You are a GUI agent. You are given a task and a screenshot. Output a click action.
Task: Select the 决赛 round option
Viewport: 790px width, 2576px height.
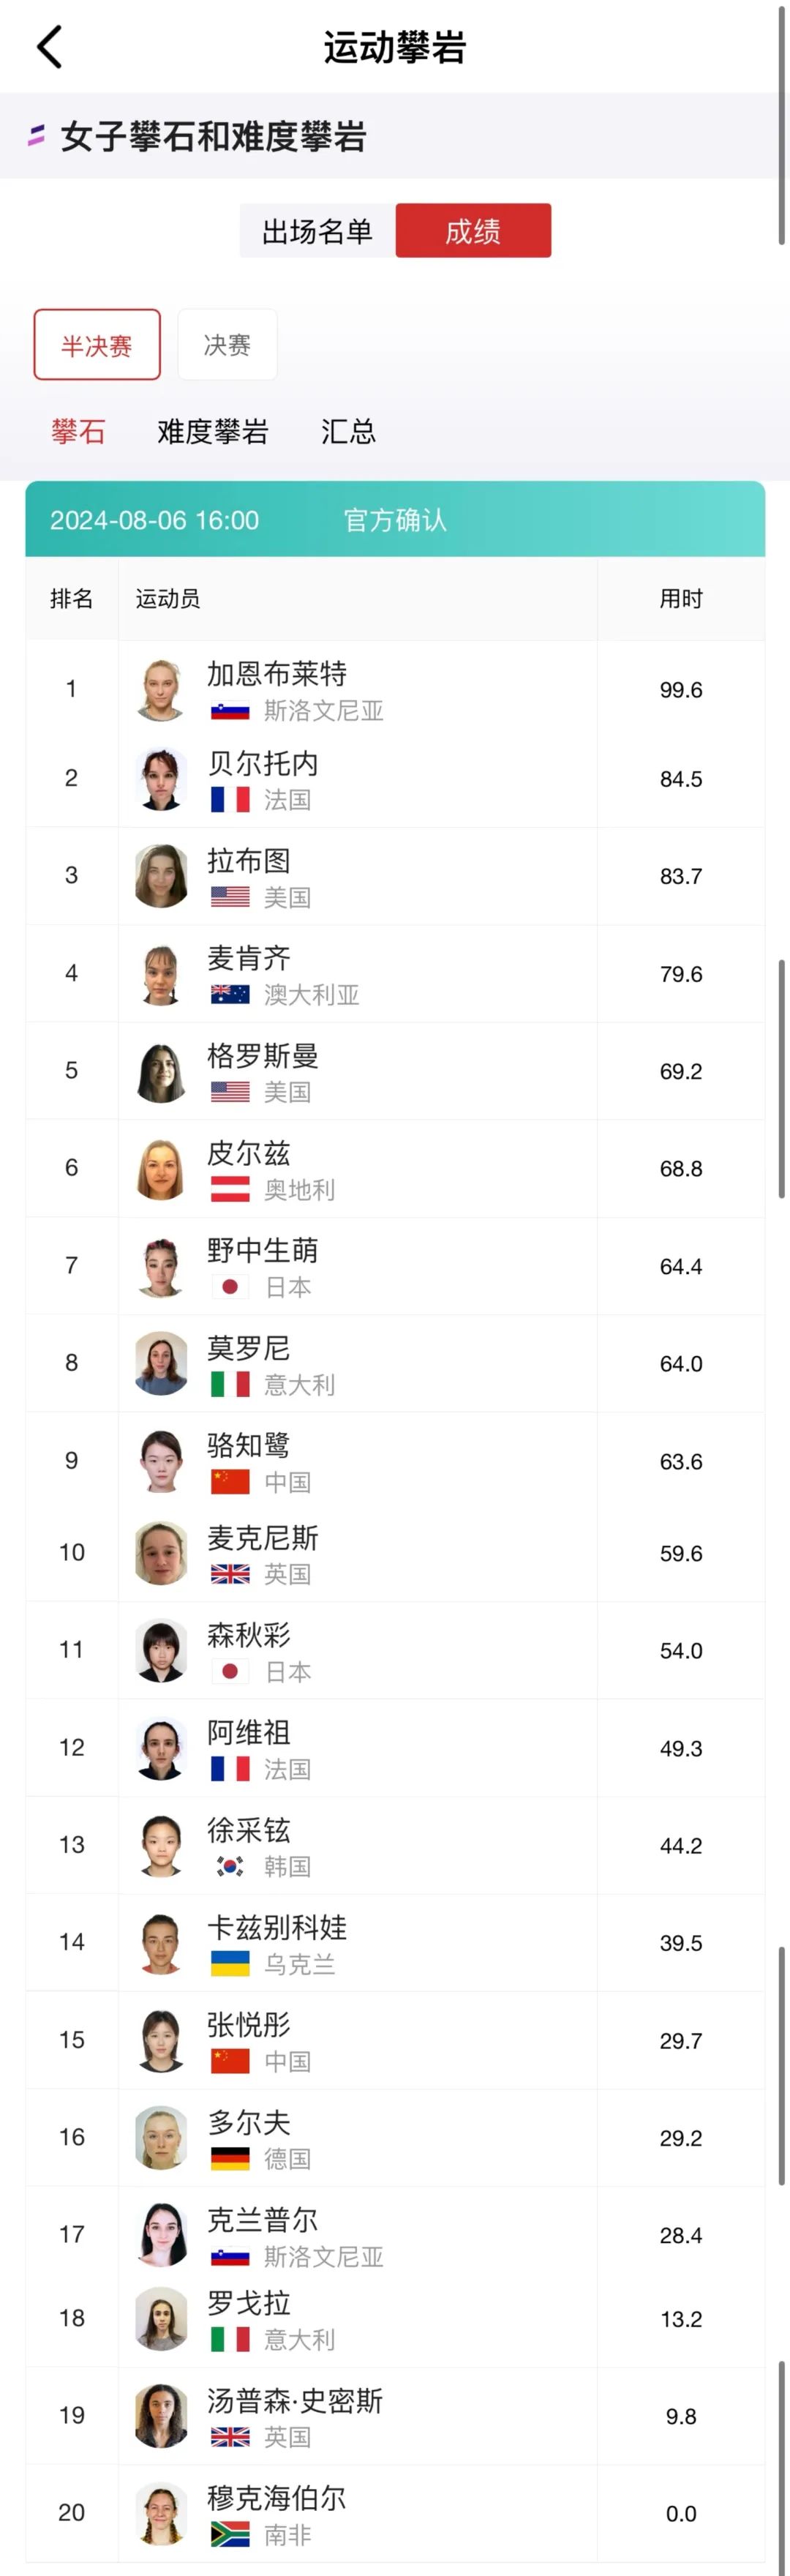coord(227,345)
